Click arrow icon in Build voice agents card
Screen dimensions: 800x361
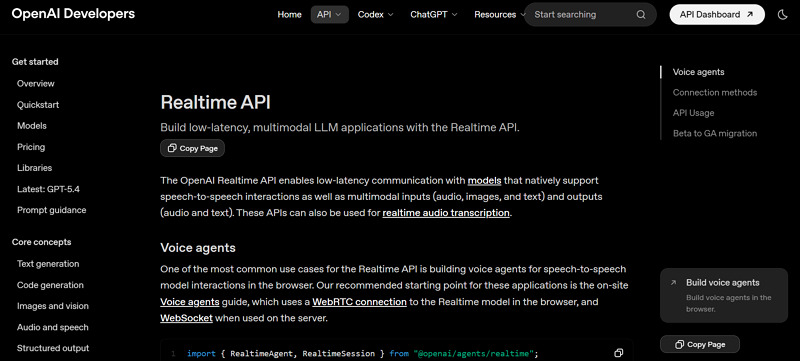tap(673, 282)
